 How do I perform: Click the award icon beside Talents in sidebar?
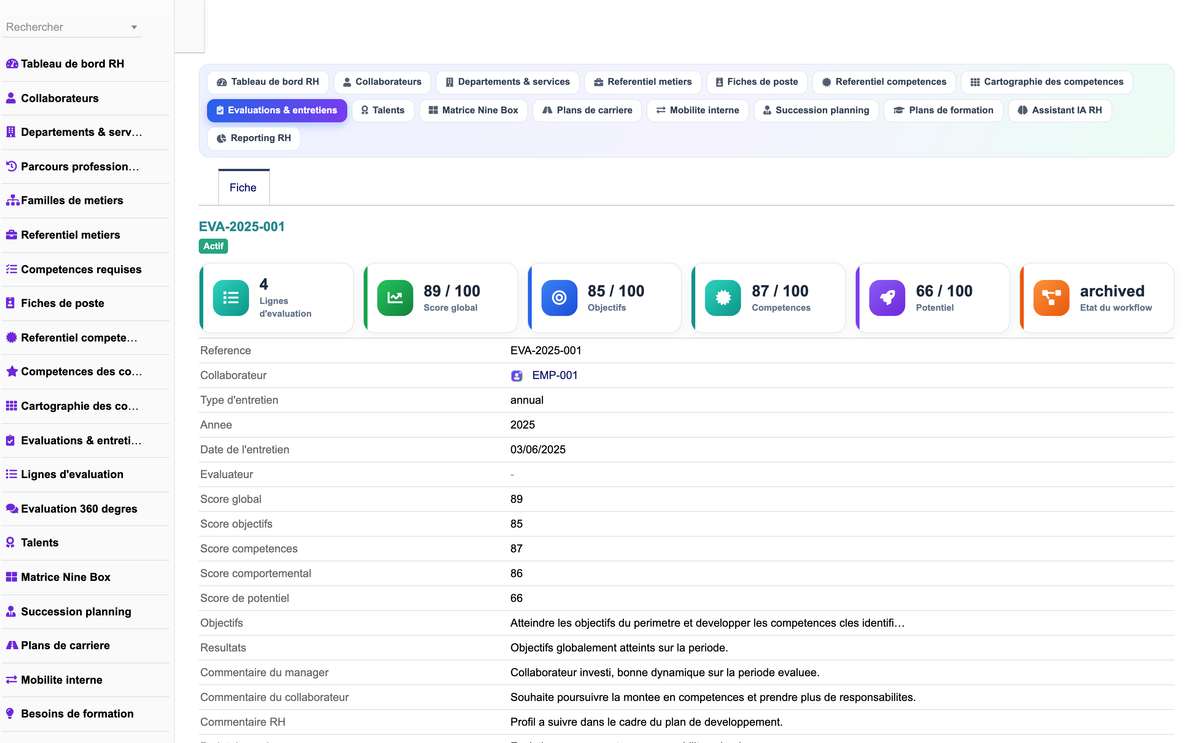click(x=12, y=543)
